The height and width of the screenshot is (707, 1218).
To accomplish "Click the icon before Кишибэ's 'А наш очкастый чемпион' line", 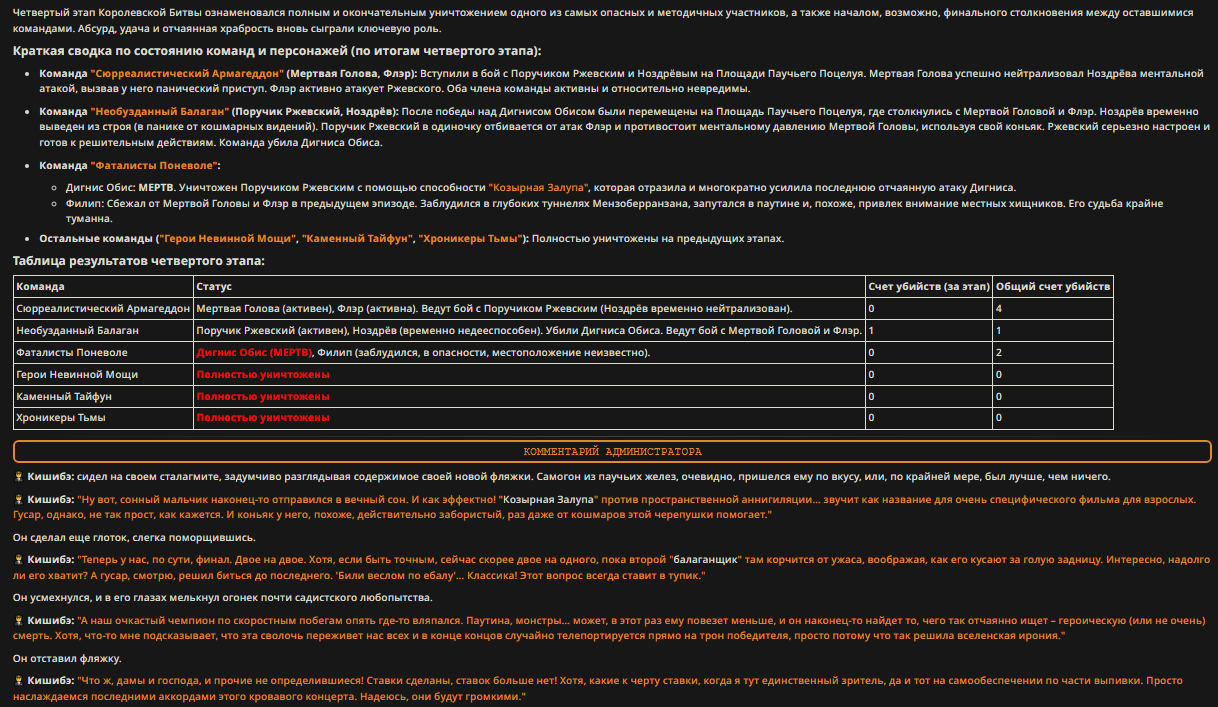I will [x=19, y=620].
